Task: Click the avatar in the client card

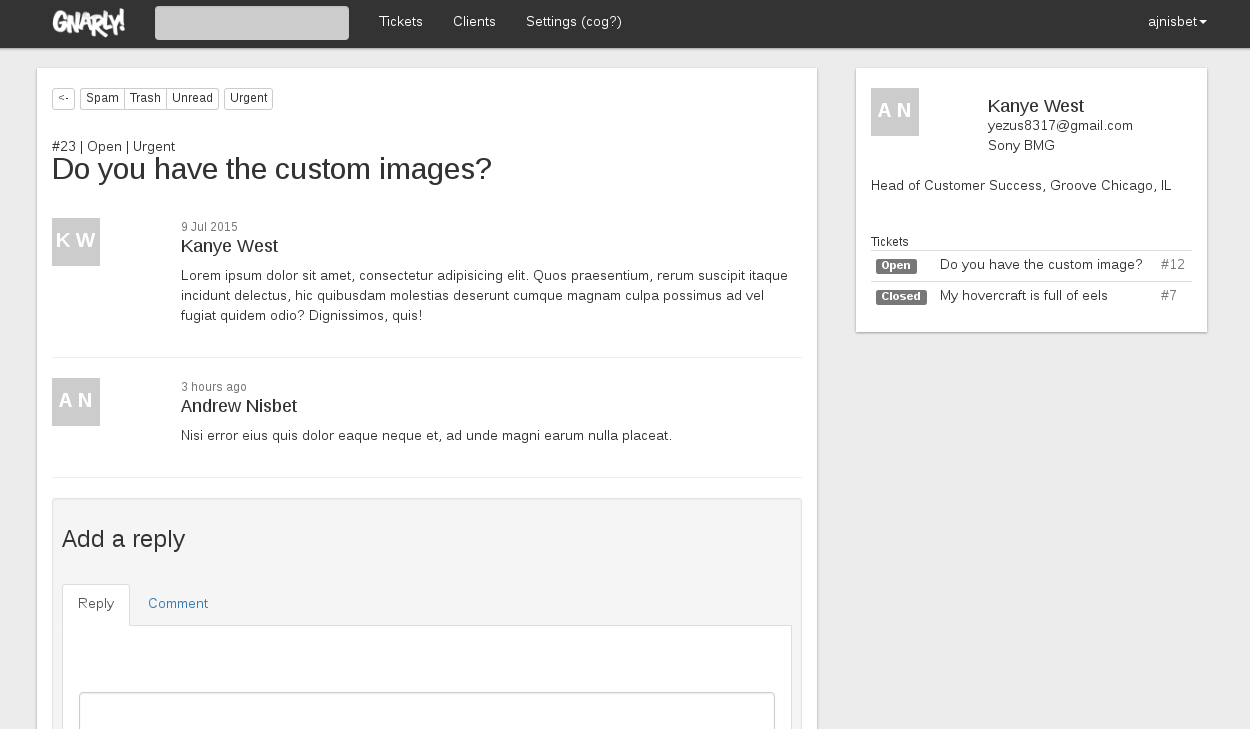Action: tap(895, 112)
